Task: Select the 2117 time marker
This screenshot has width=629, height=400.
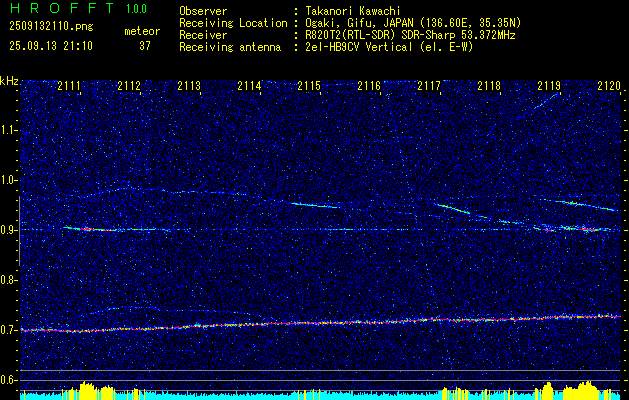Action: point(429,87)
